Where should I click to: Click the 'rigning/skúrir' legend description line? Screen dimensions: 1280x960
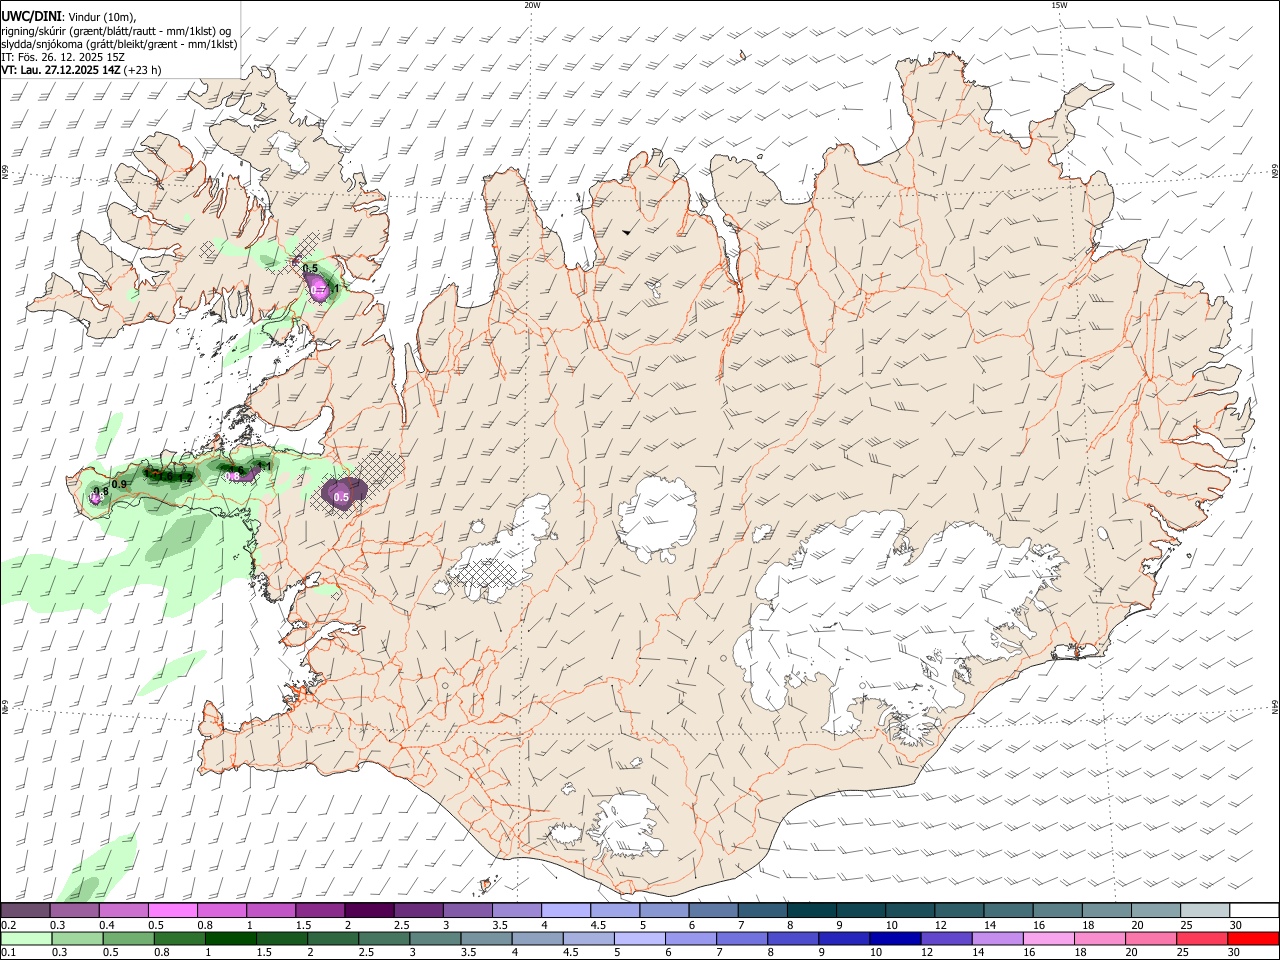coord(116,31)
